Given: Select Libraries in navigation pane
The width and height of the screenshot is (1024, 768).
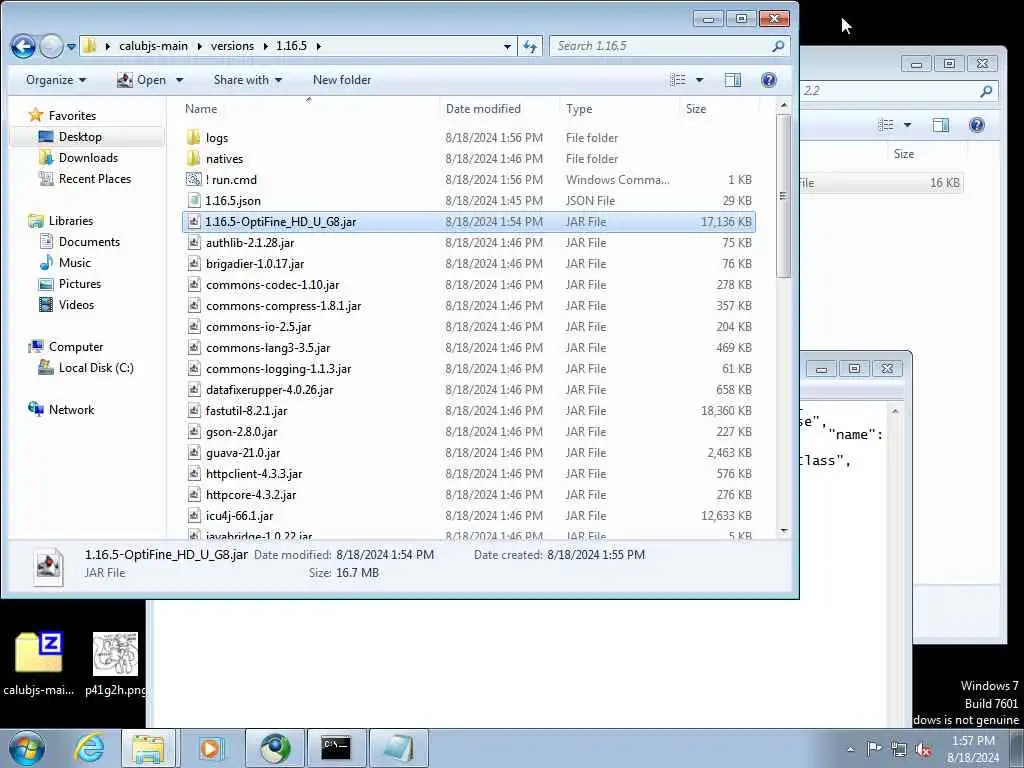Looking at the screenshot, I should [x=71, y=221].
